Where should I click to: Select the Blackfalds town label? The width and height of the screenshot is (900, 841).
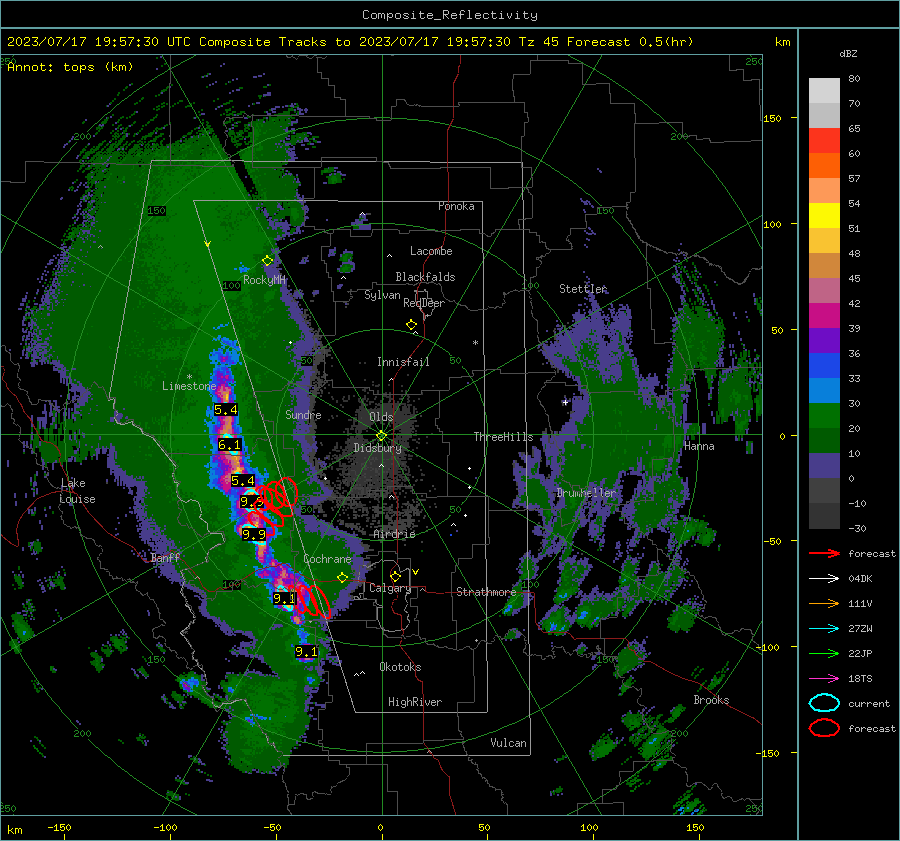pos(425,277)
